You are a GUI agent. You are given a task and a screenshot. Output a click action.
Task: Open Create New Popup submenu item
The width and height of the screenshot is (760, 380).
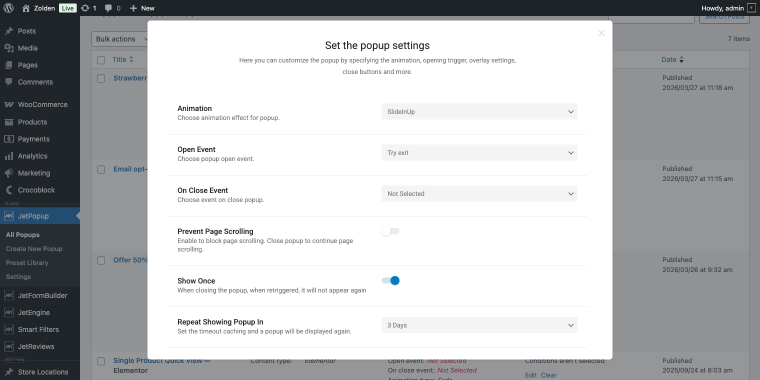point(34,249)
